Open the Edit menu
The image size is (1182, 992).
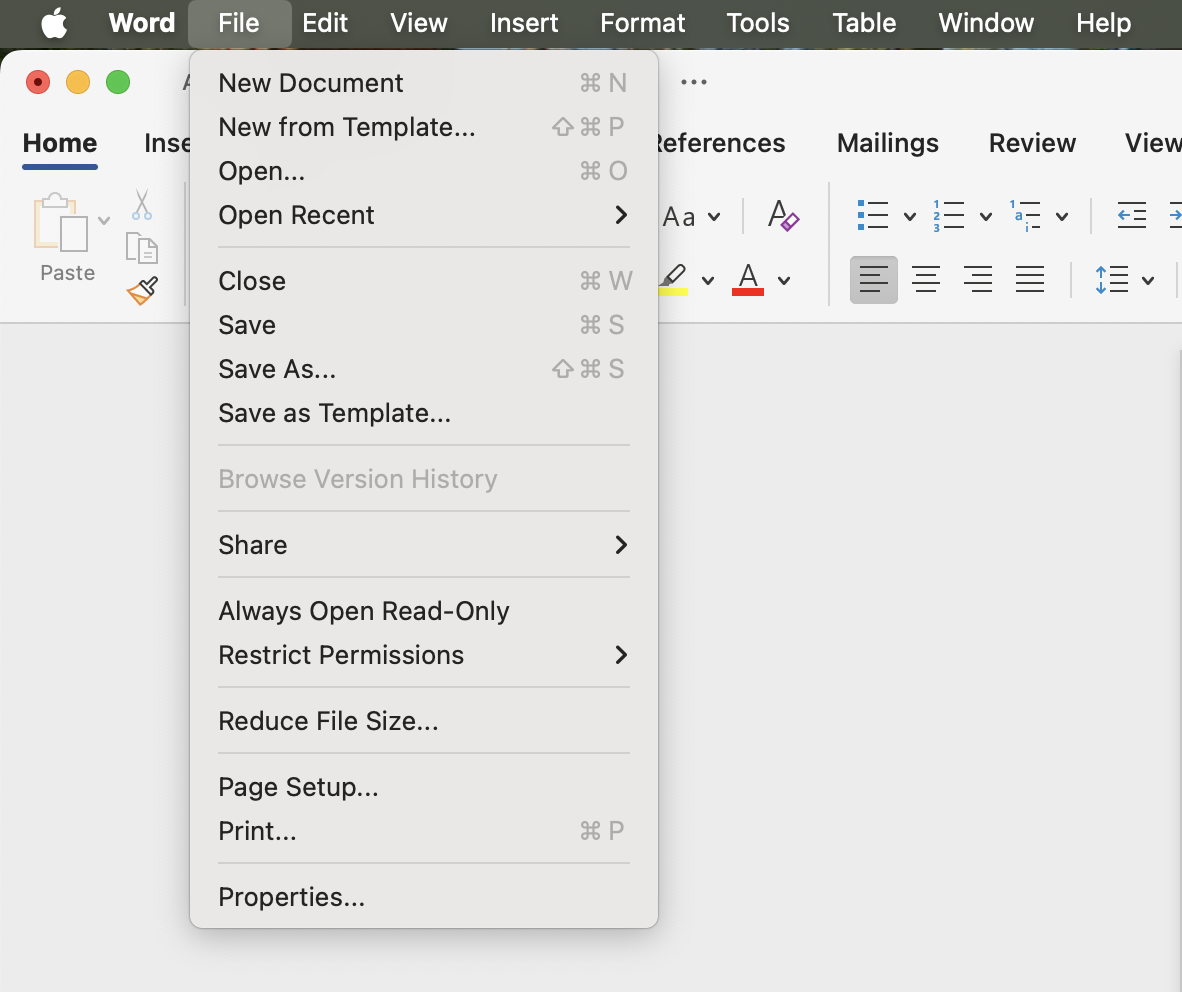point(325,23)
